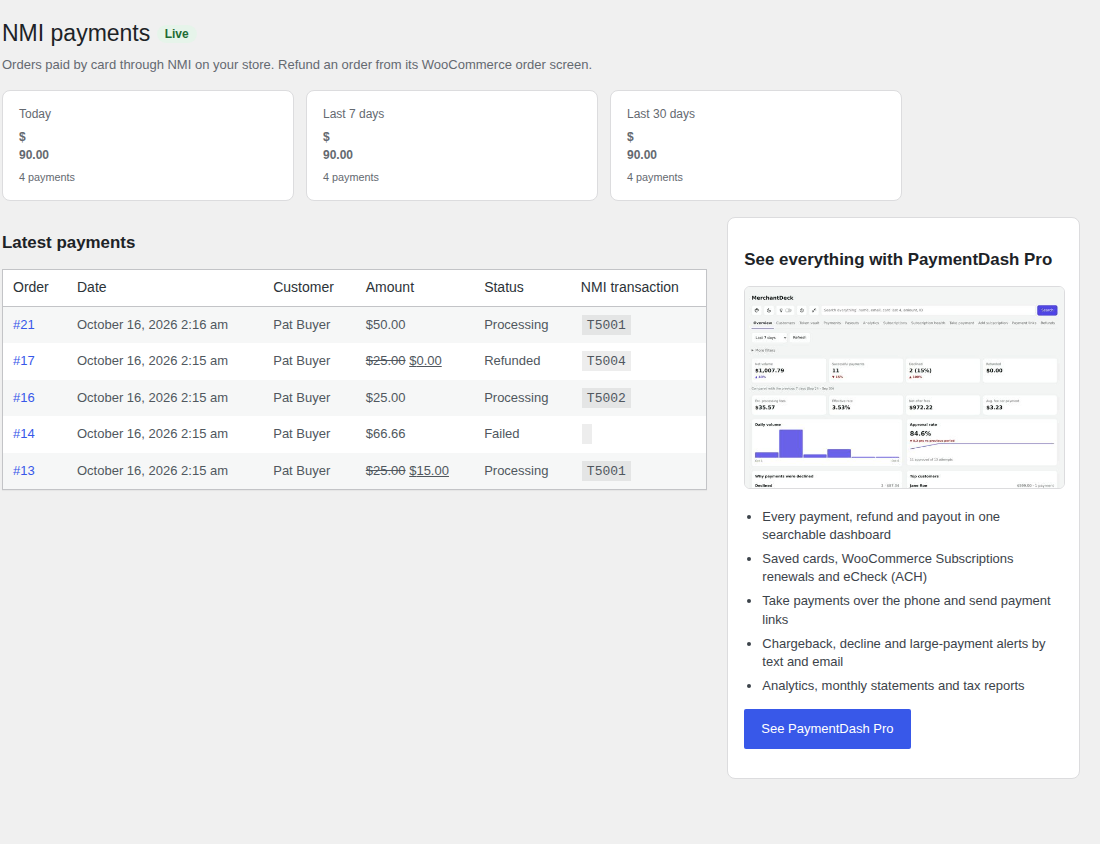Image resolution: width=1100 pixels, height=844 pixels.
Task: Click the Every payment, refund and payout bullet
Action: [880, 525]
